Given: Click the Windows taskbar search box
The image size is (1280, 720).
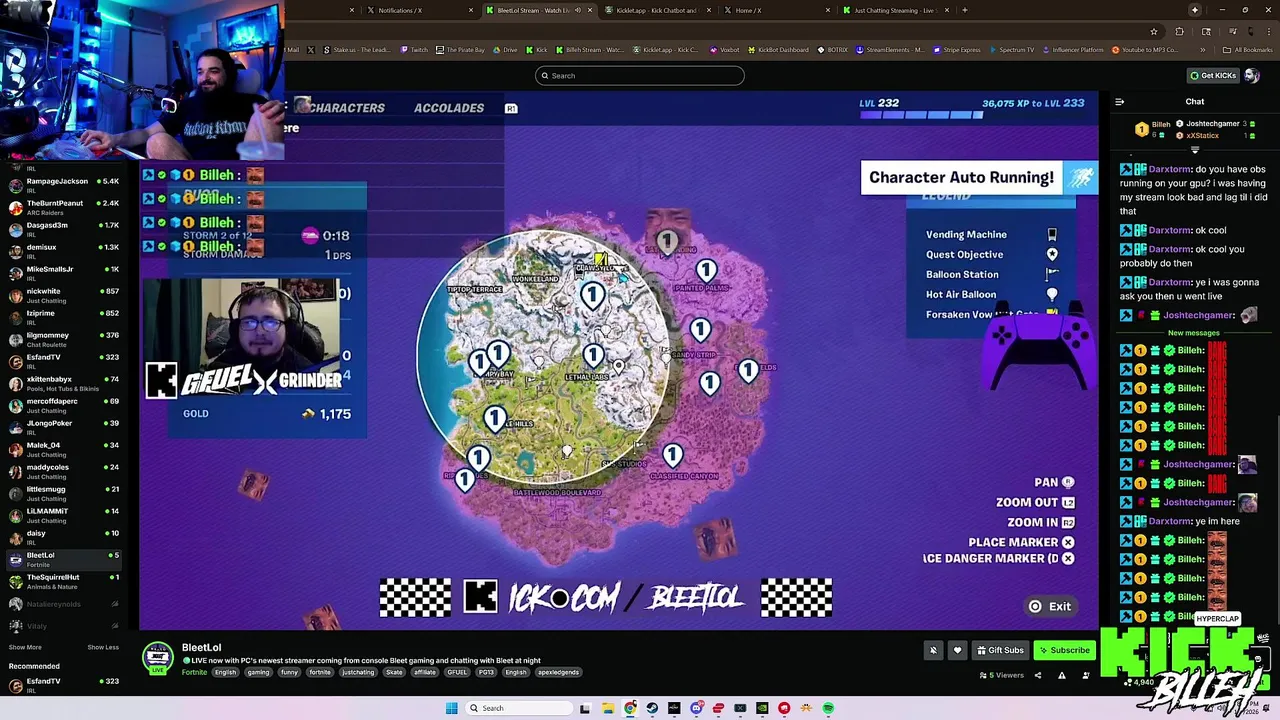Looking at the screenshot, I should (518, 708).
